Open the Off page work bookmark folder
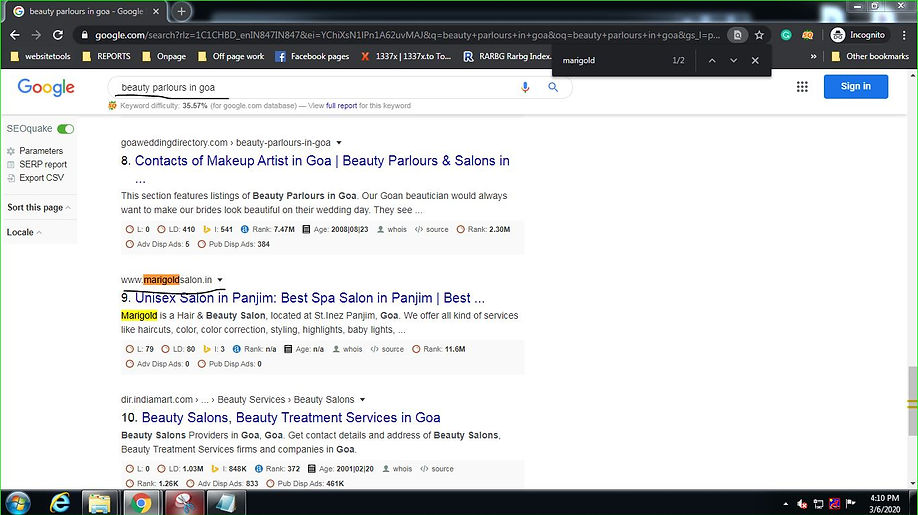Screen dimensions: 918x515 tap(231, 57)
